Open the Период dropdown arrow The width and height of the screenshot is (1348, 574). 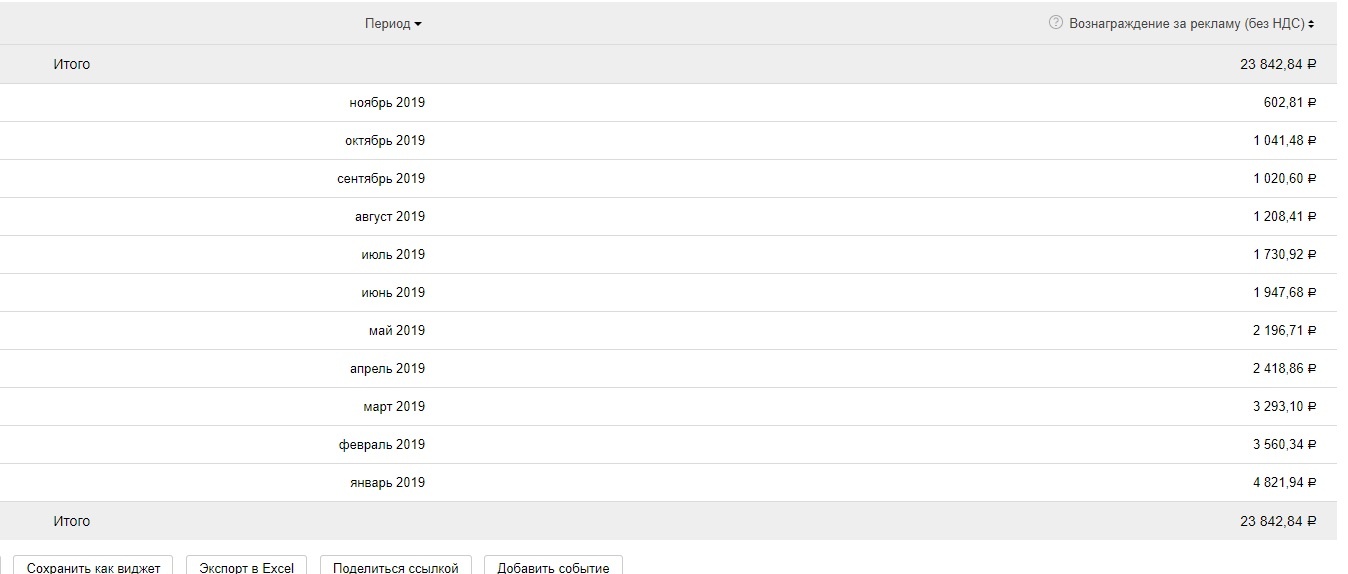coord(418,25)
